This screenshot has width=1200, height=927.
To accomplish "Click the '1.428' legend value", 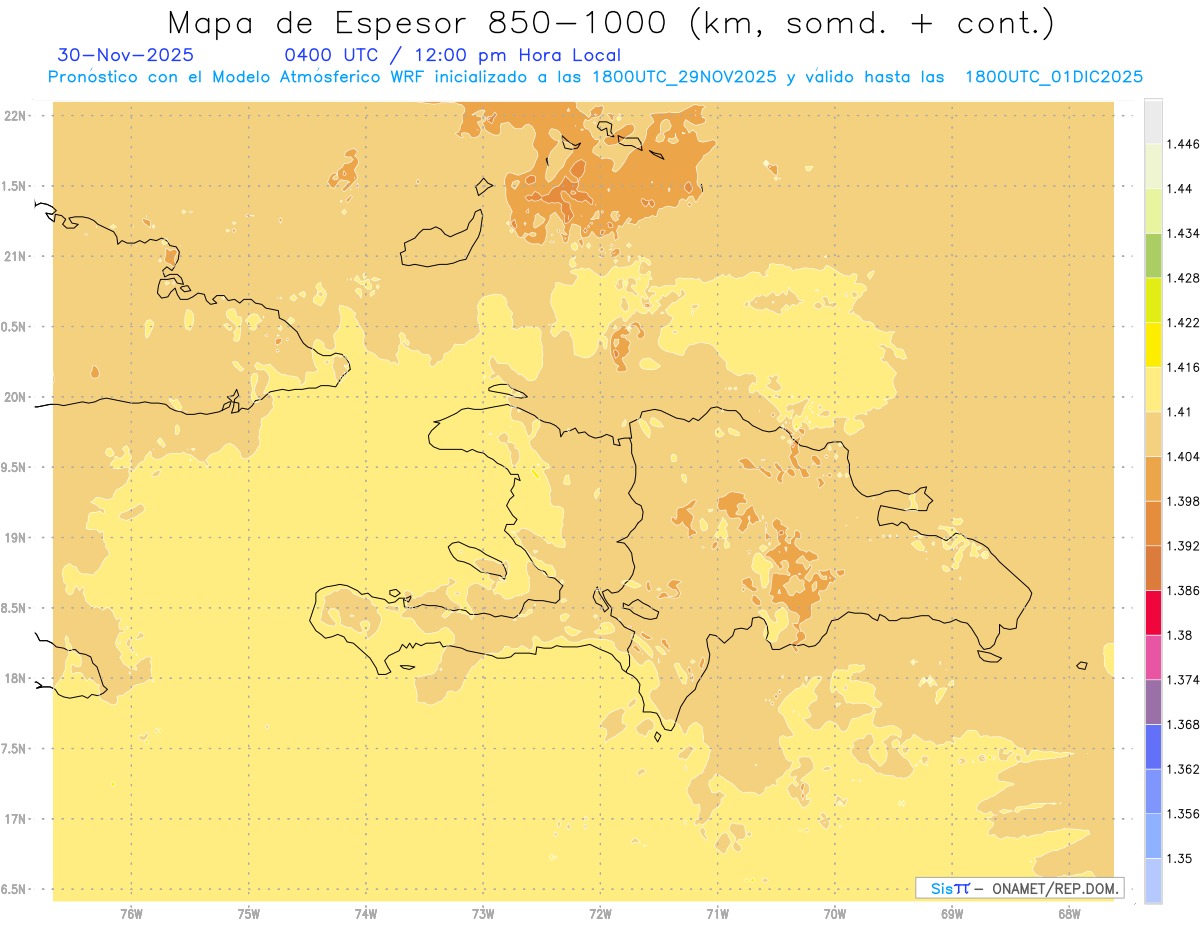I will pyautogui.click(x=1184, y=278).
